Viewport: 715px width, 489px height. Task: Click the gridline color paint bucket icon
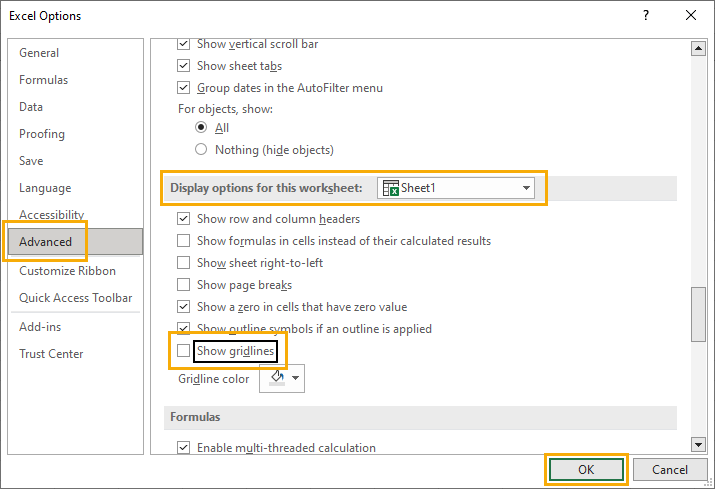[277, 378]
